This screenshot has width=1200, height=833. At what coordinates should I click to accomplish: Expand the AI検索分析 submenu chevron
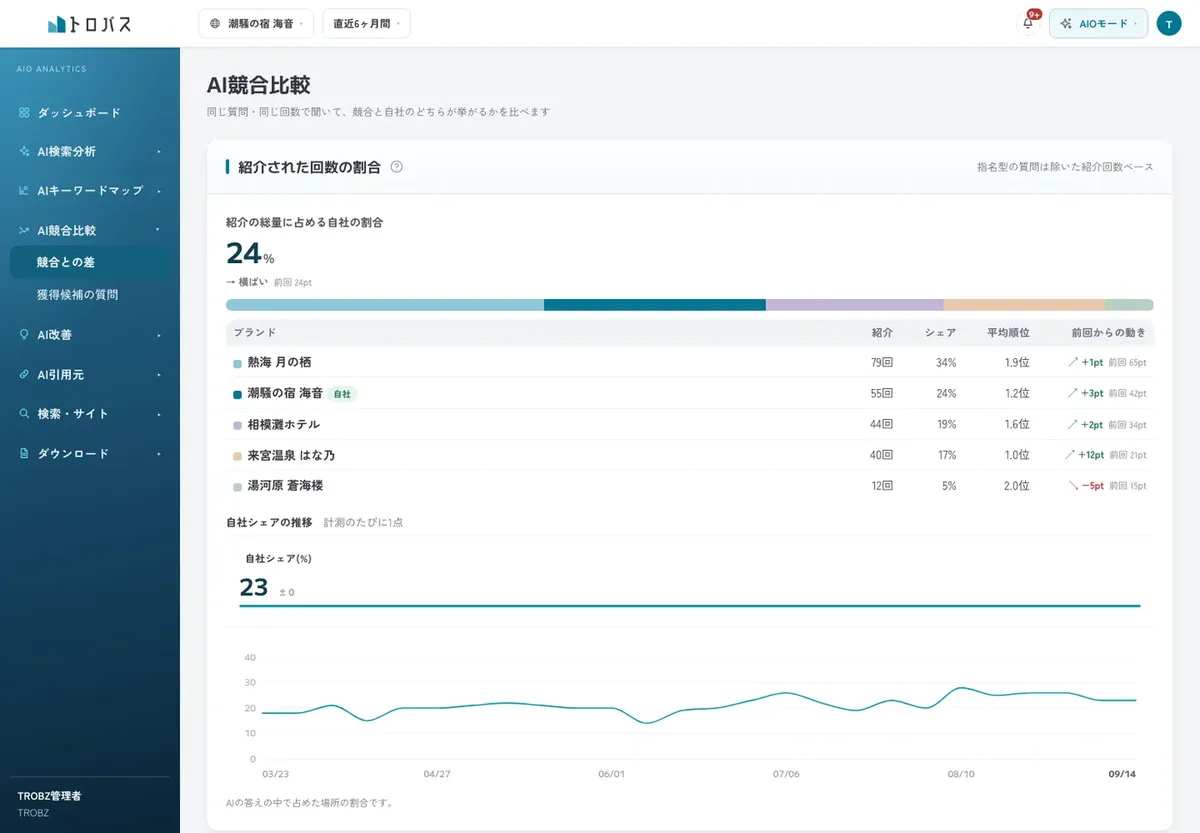[x=159, y=152]
